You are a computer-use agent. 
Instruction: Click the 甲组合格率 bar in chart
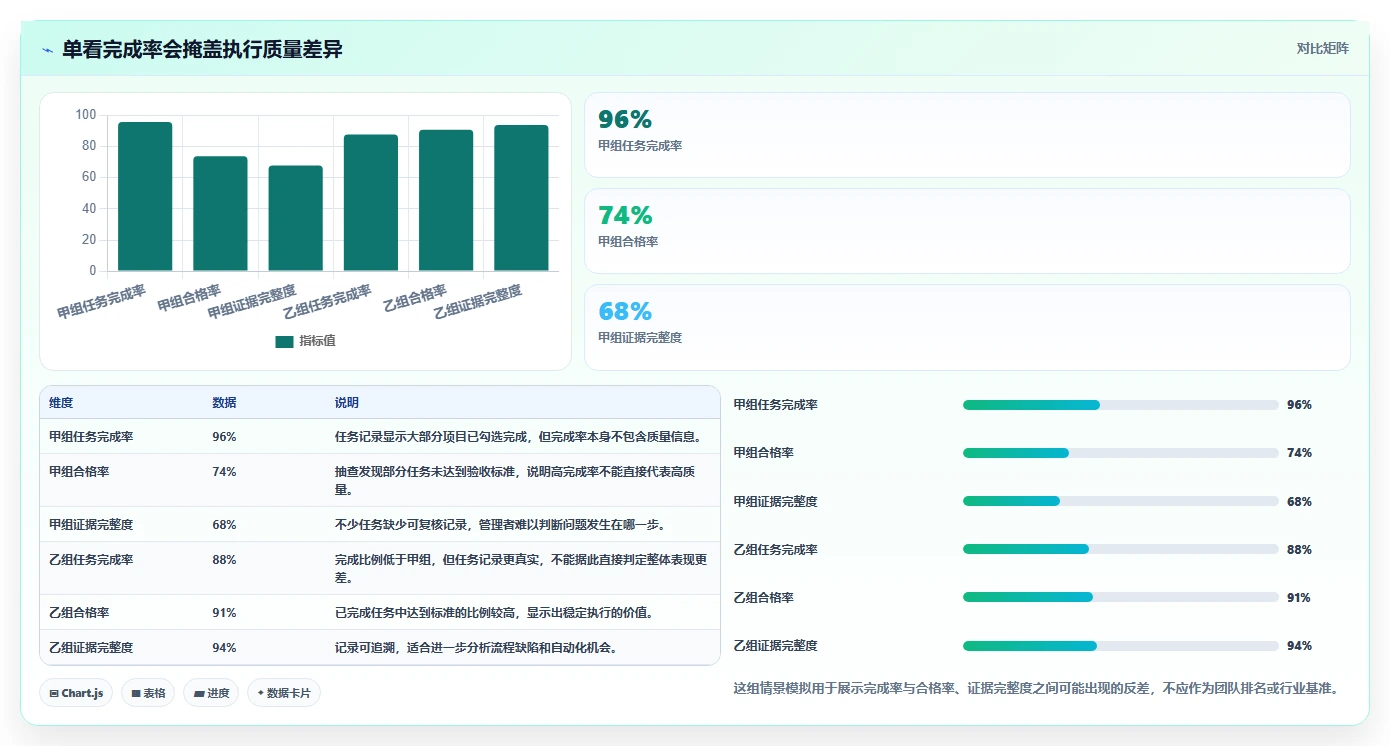(x=220, y=213)
